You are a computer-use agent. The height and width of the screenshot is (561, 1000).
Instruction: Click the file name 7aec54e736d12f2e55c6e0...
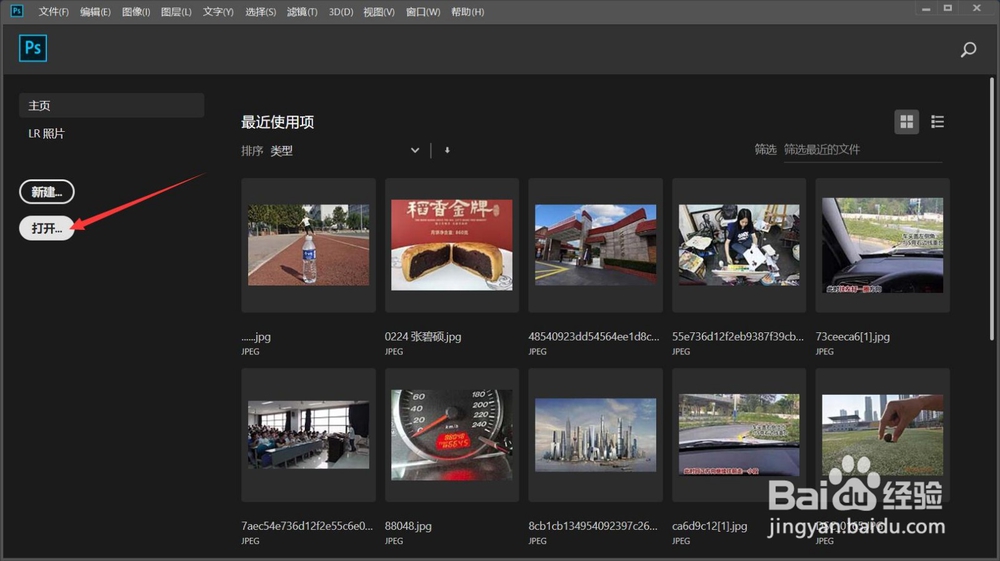(x=307, y=526)
